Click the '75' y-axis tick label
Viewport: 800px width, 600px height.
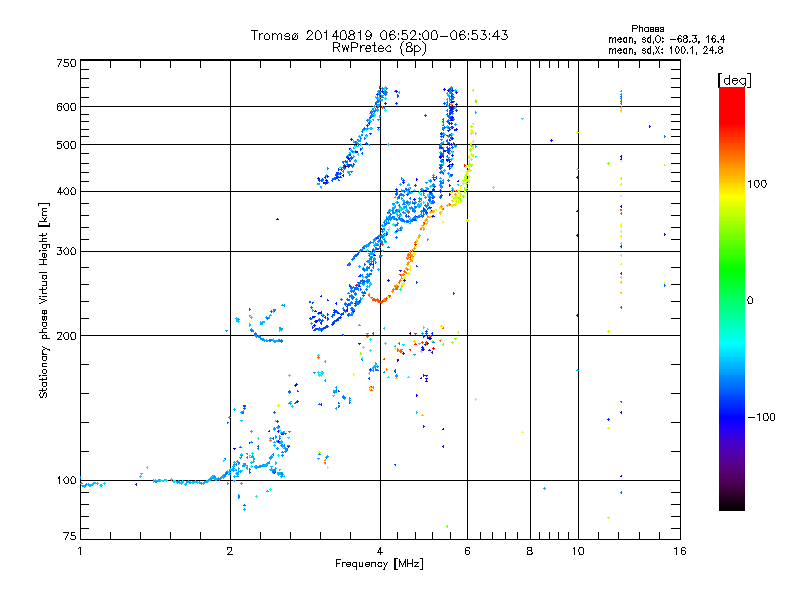point(70,536)
